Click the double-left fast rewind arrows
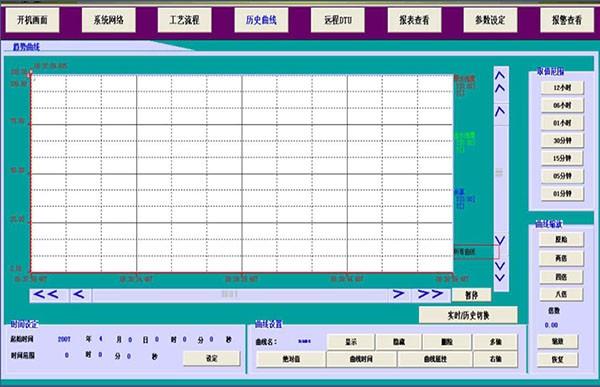This screenshot has width=600, height=387. 46,295
